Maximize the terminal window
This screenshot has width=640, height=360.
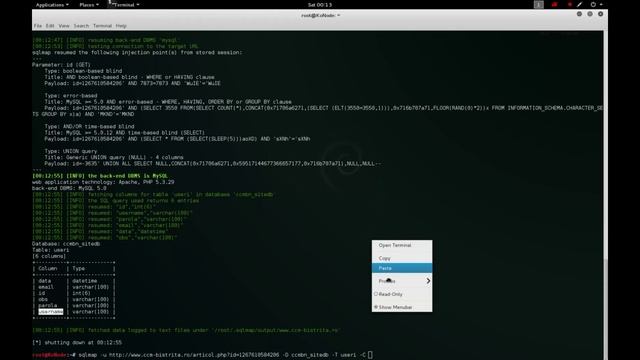[x=590, y=14]
